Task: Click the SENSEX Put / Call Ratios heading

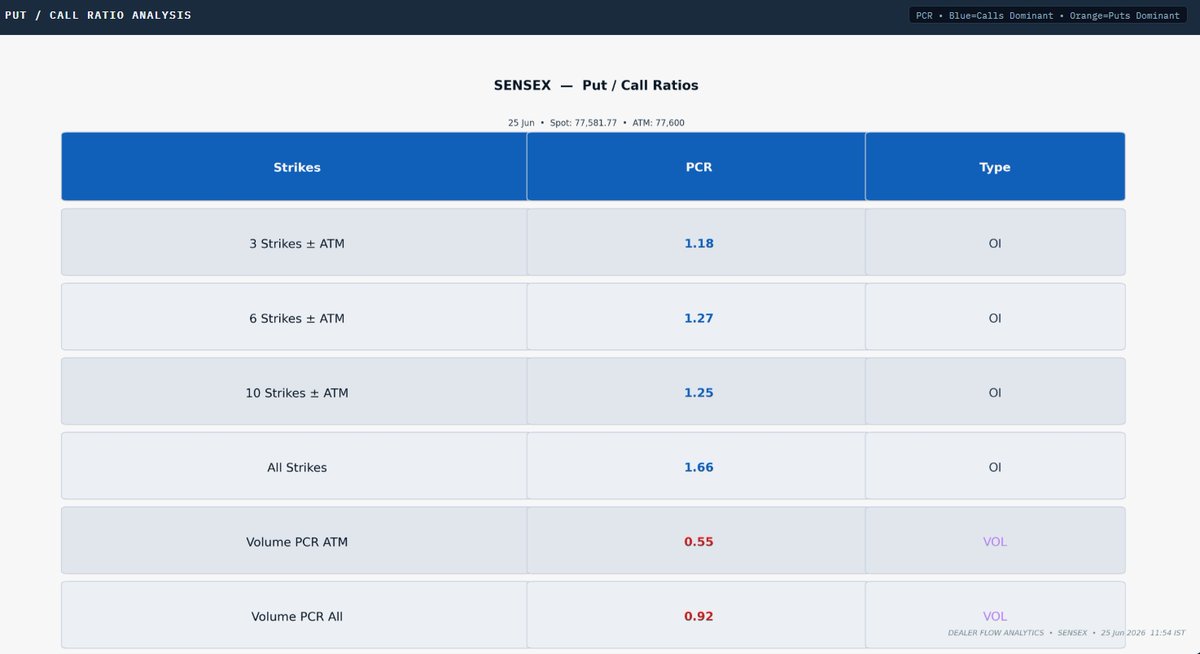Action: pos(596,85)
